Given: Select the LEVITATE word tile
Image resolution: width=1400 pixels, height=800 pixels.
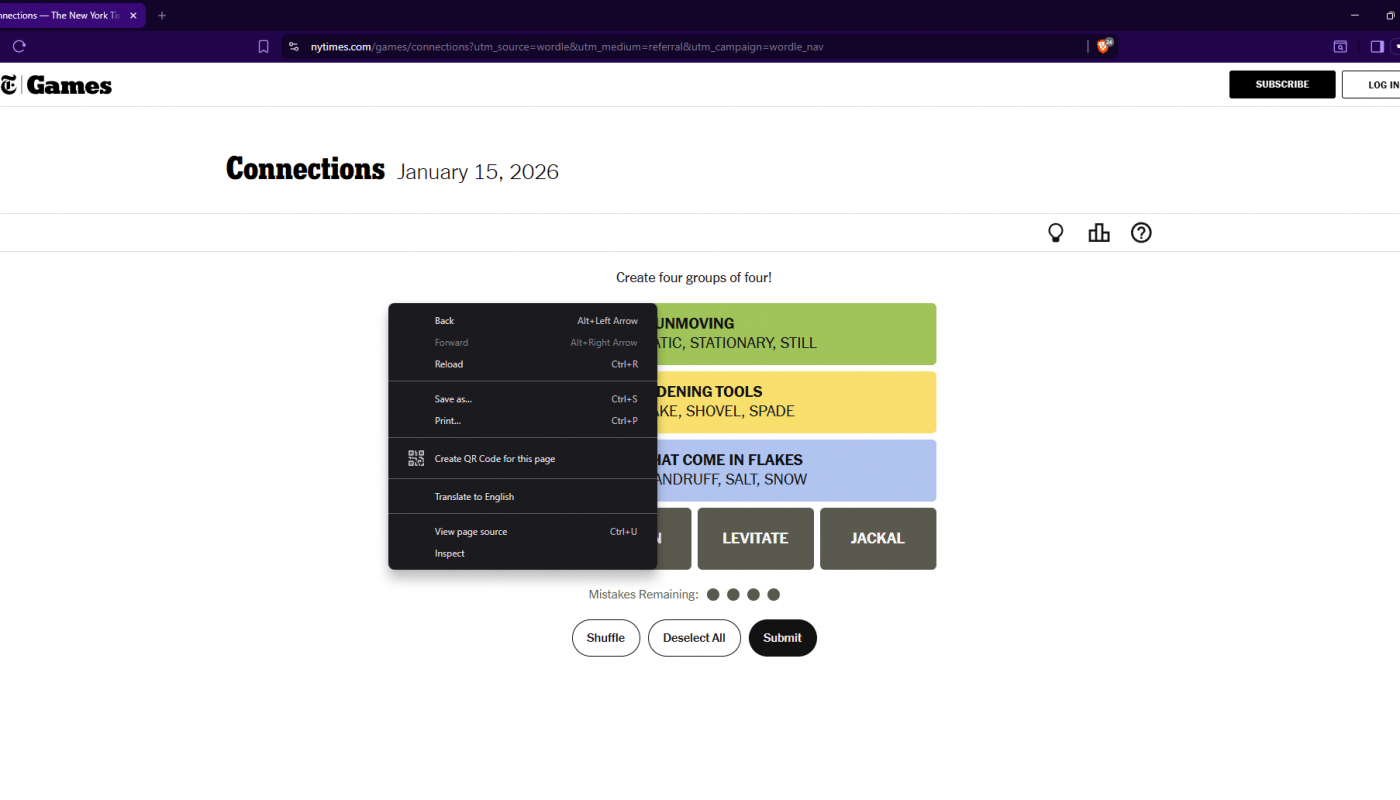Looking at the screenshot, I should click(755, 538).
